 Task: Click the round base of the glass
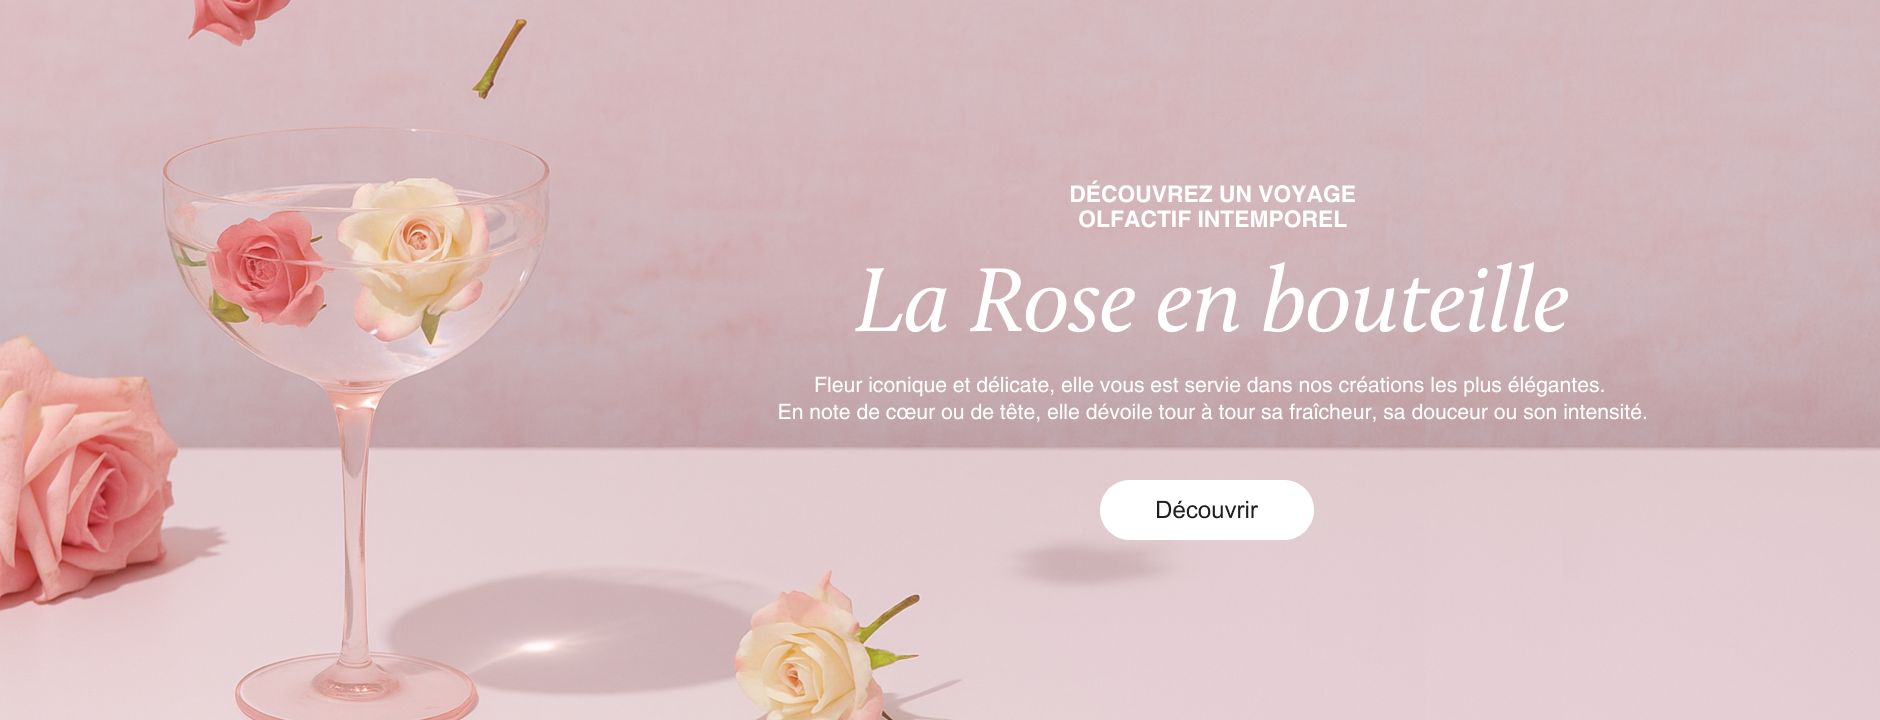pos(355,690)
